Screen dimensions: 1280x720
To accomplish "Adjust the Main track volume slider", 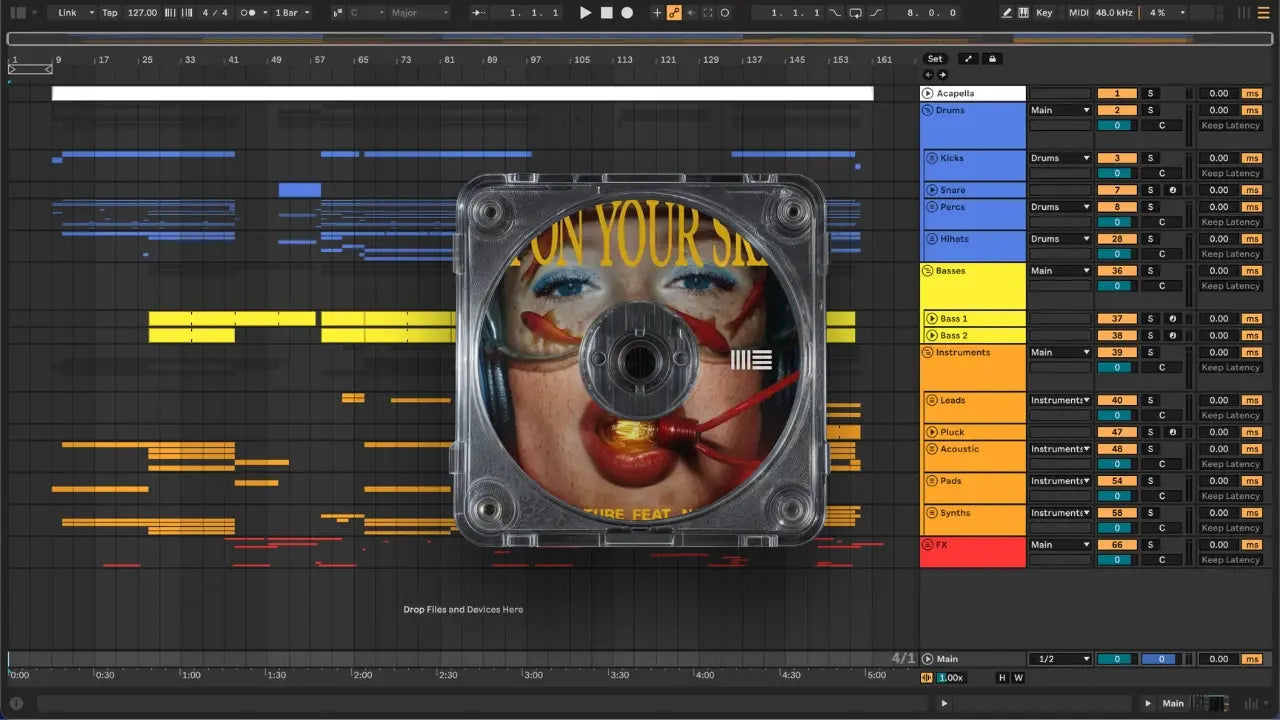I will click(x=1117, y=659).
